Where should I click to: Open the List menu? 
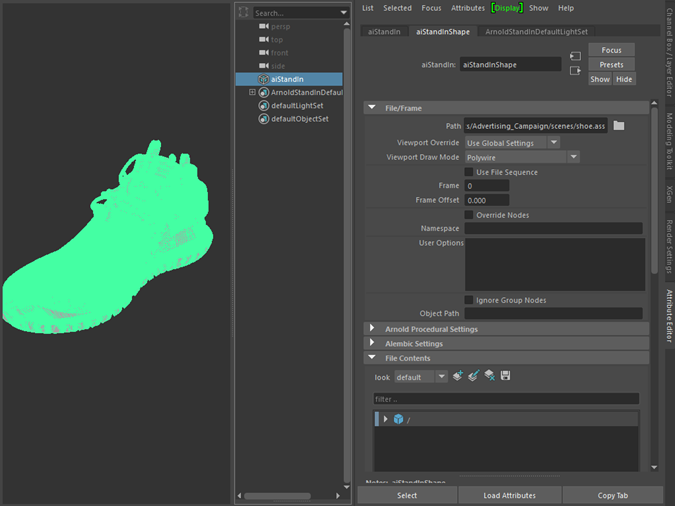coord(368,8)
